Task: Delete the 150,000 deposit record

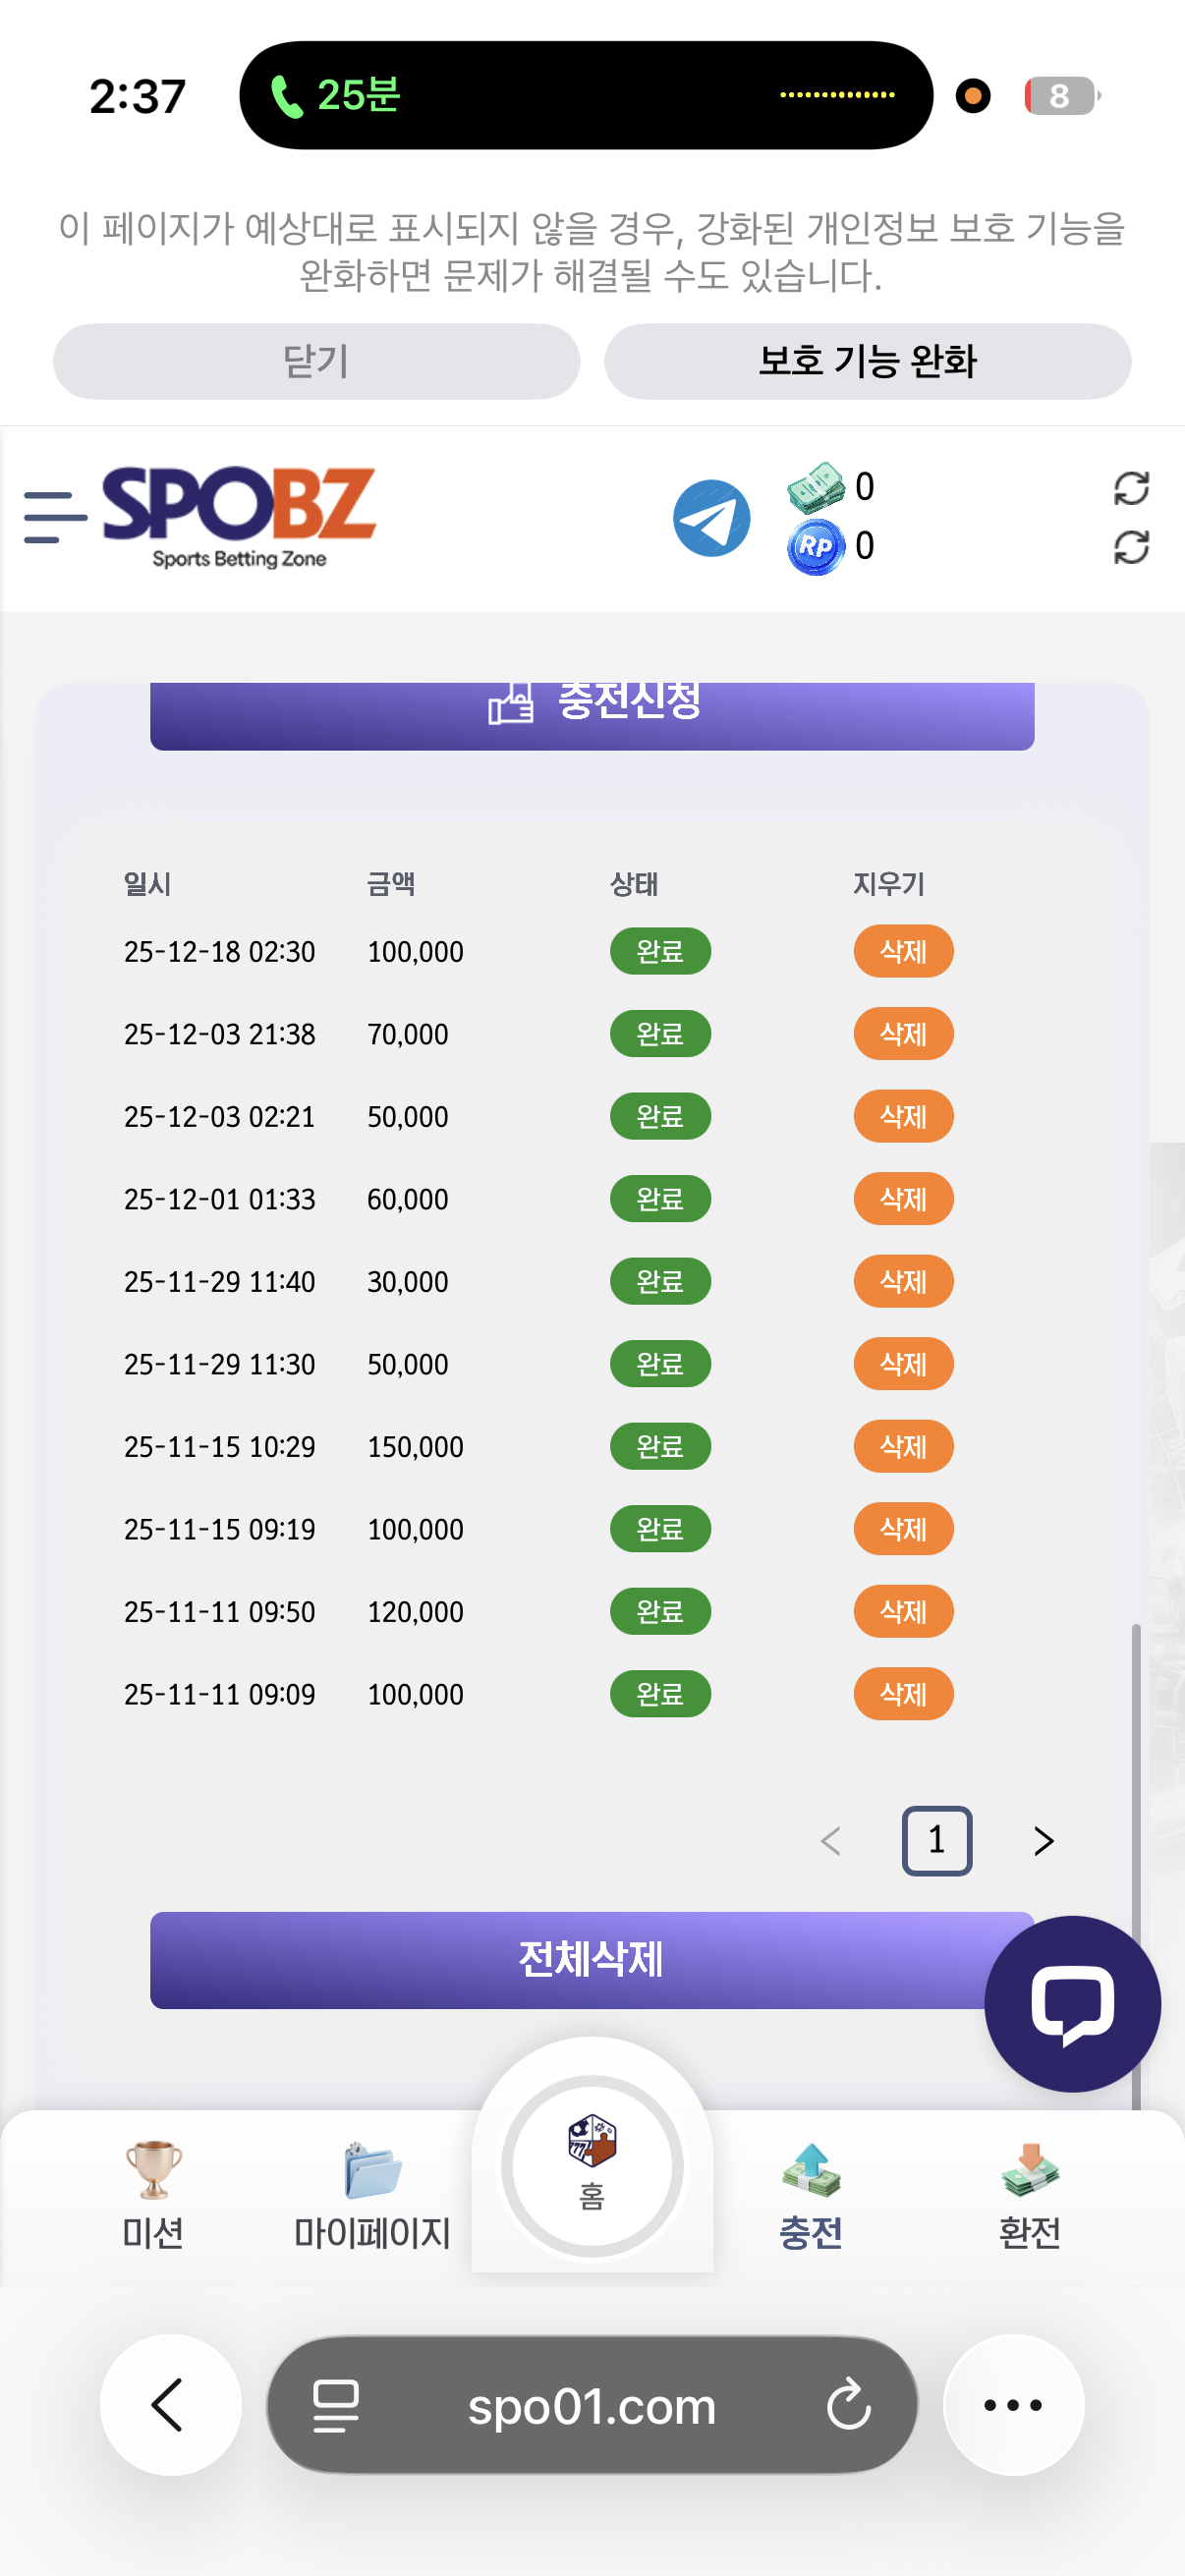Action: [902, 1446]
